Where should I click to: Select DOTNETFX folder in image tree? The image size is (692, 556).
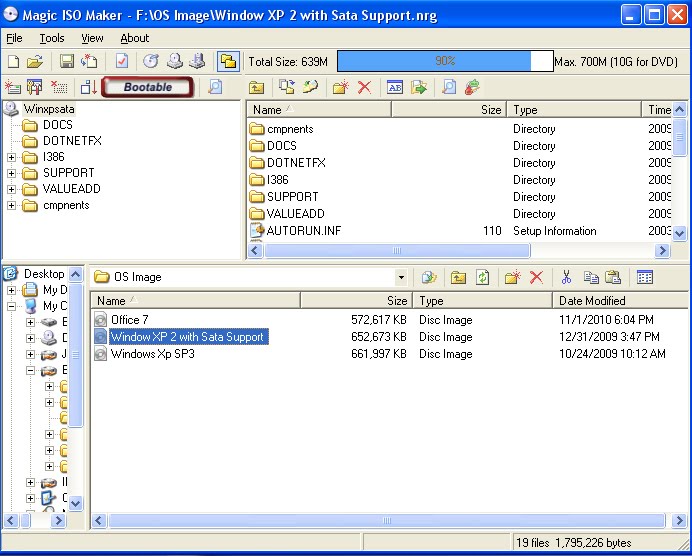(x=72, y=141)
